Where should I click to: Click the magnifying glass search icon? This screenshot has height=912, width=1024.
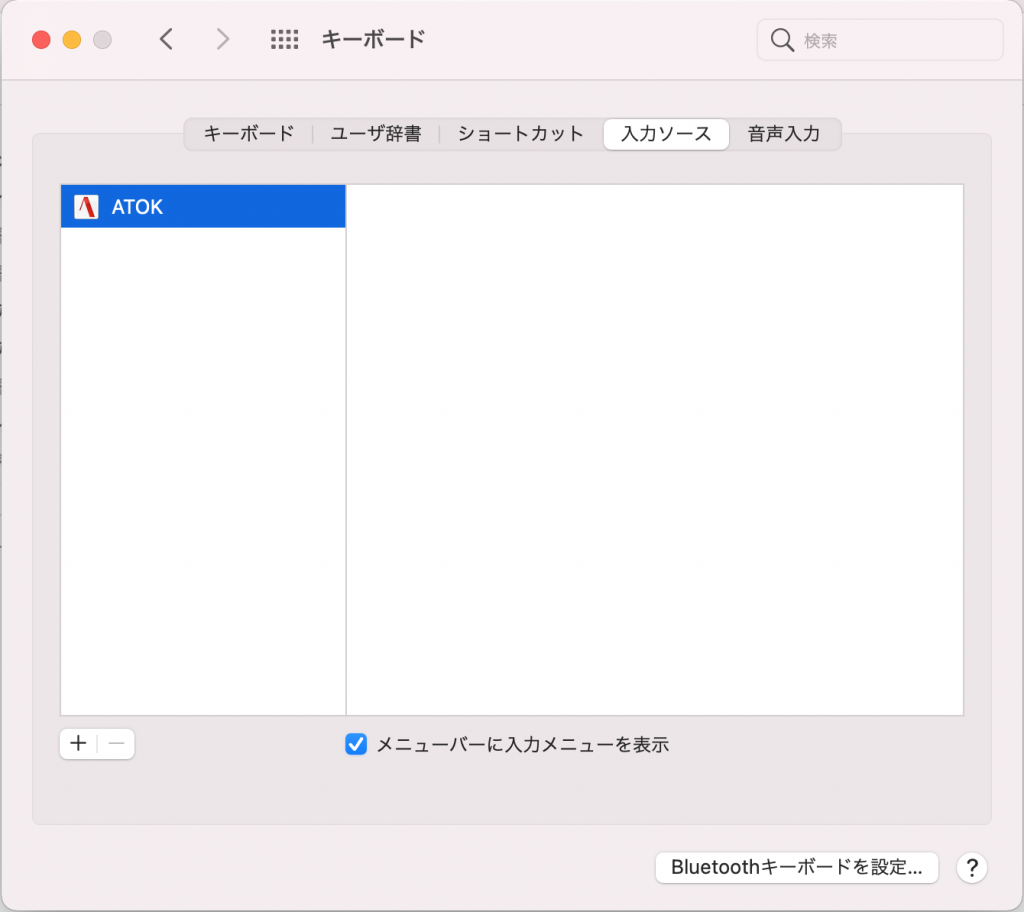(782, 41)
